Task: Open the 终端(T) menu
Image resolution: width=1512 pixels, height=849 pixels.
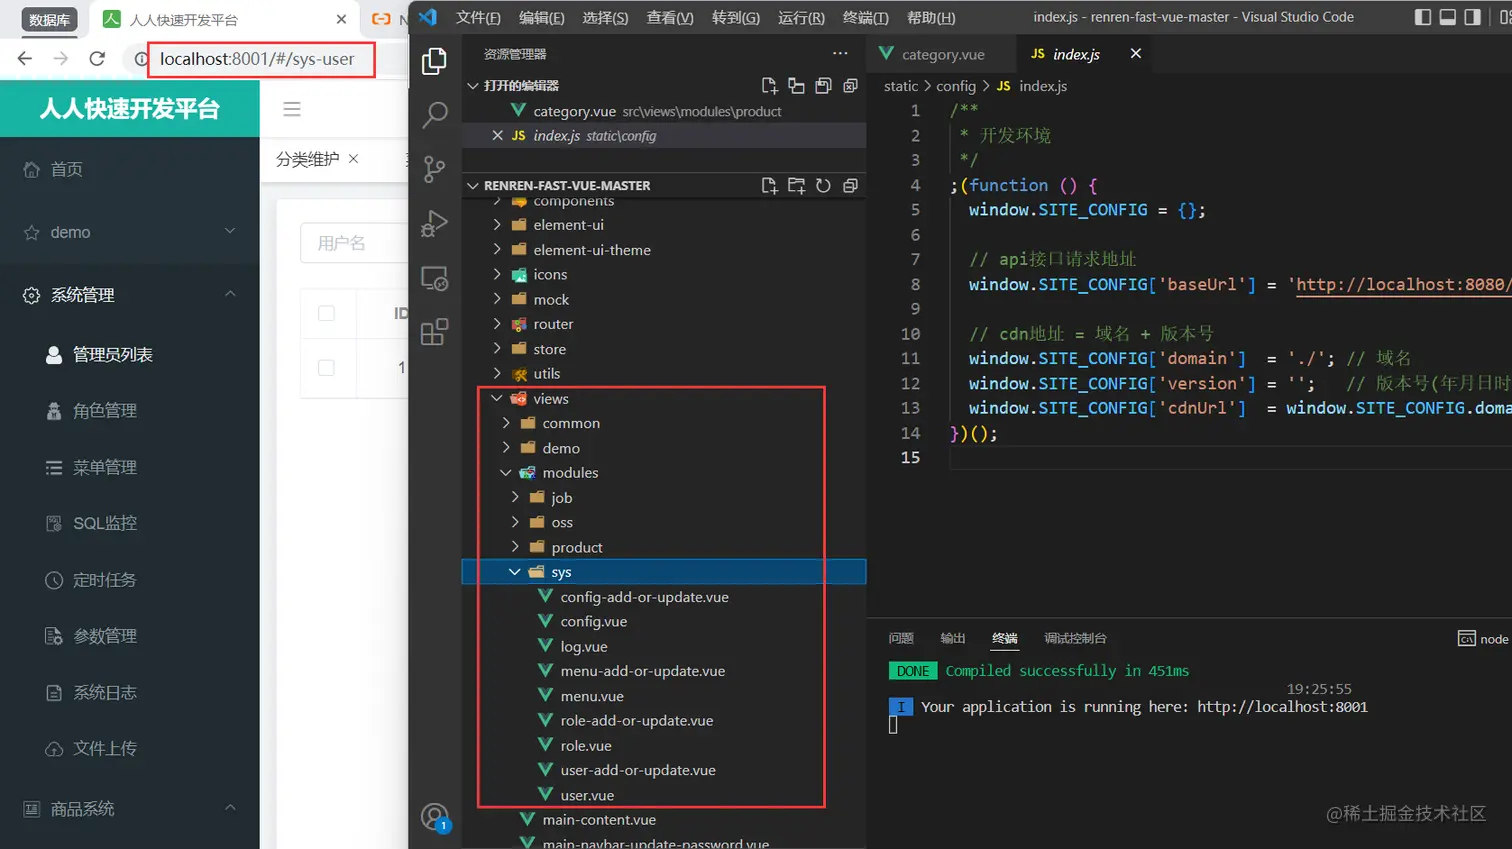Action: click(x=865, y=18)
